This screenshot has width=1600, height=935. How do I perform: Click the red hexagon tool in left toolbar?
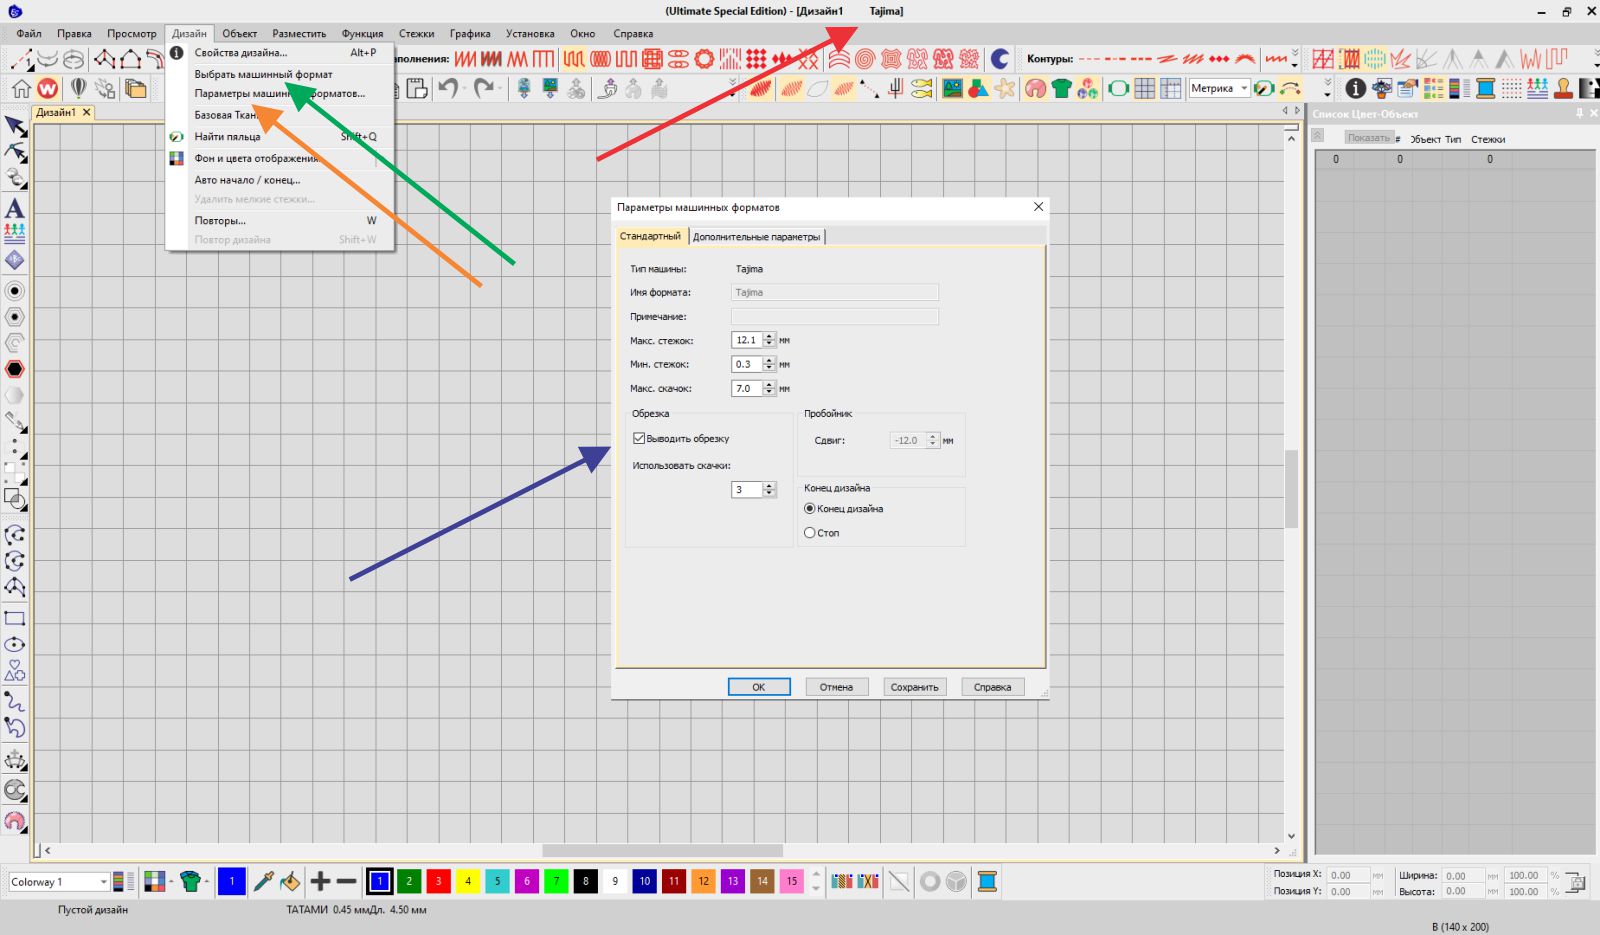click(x=15, y=369)
